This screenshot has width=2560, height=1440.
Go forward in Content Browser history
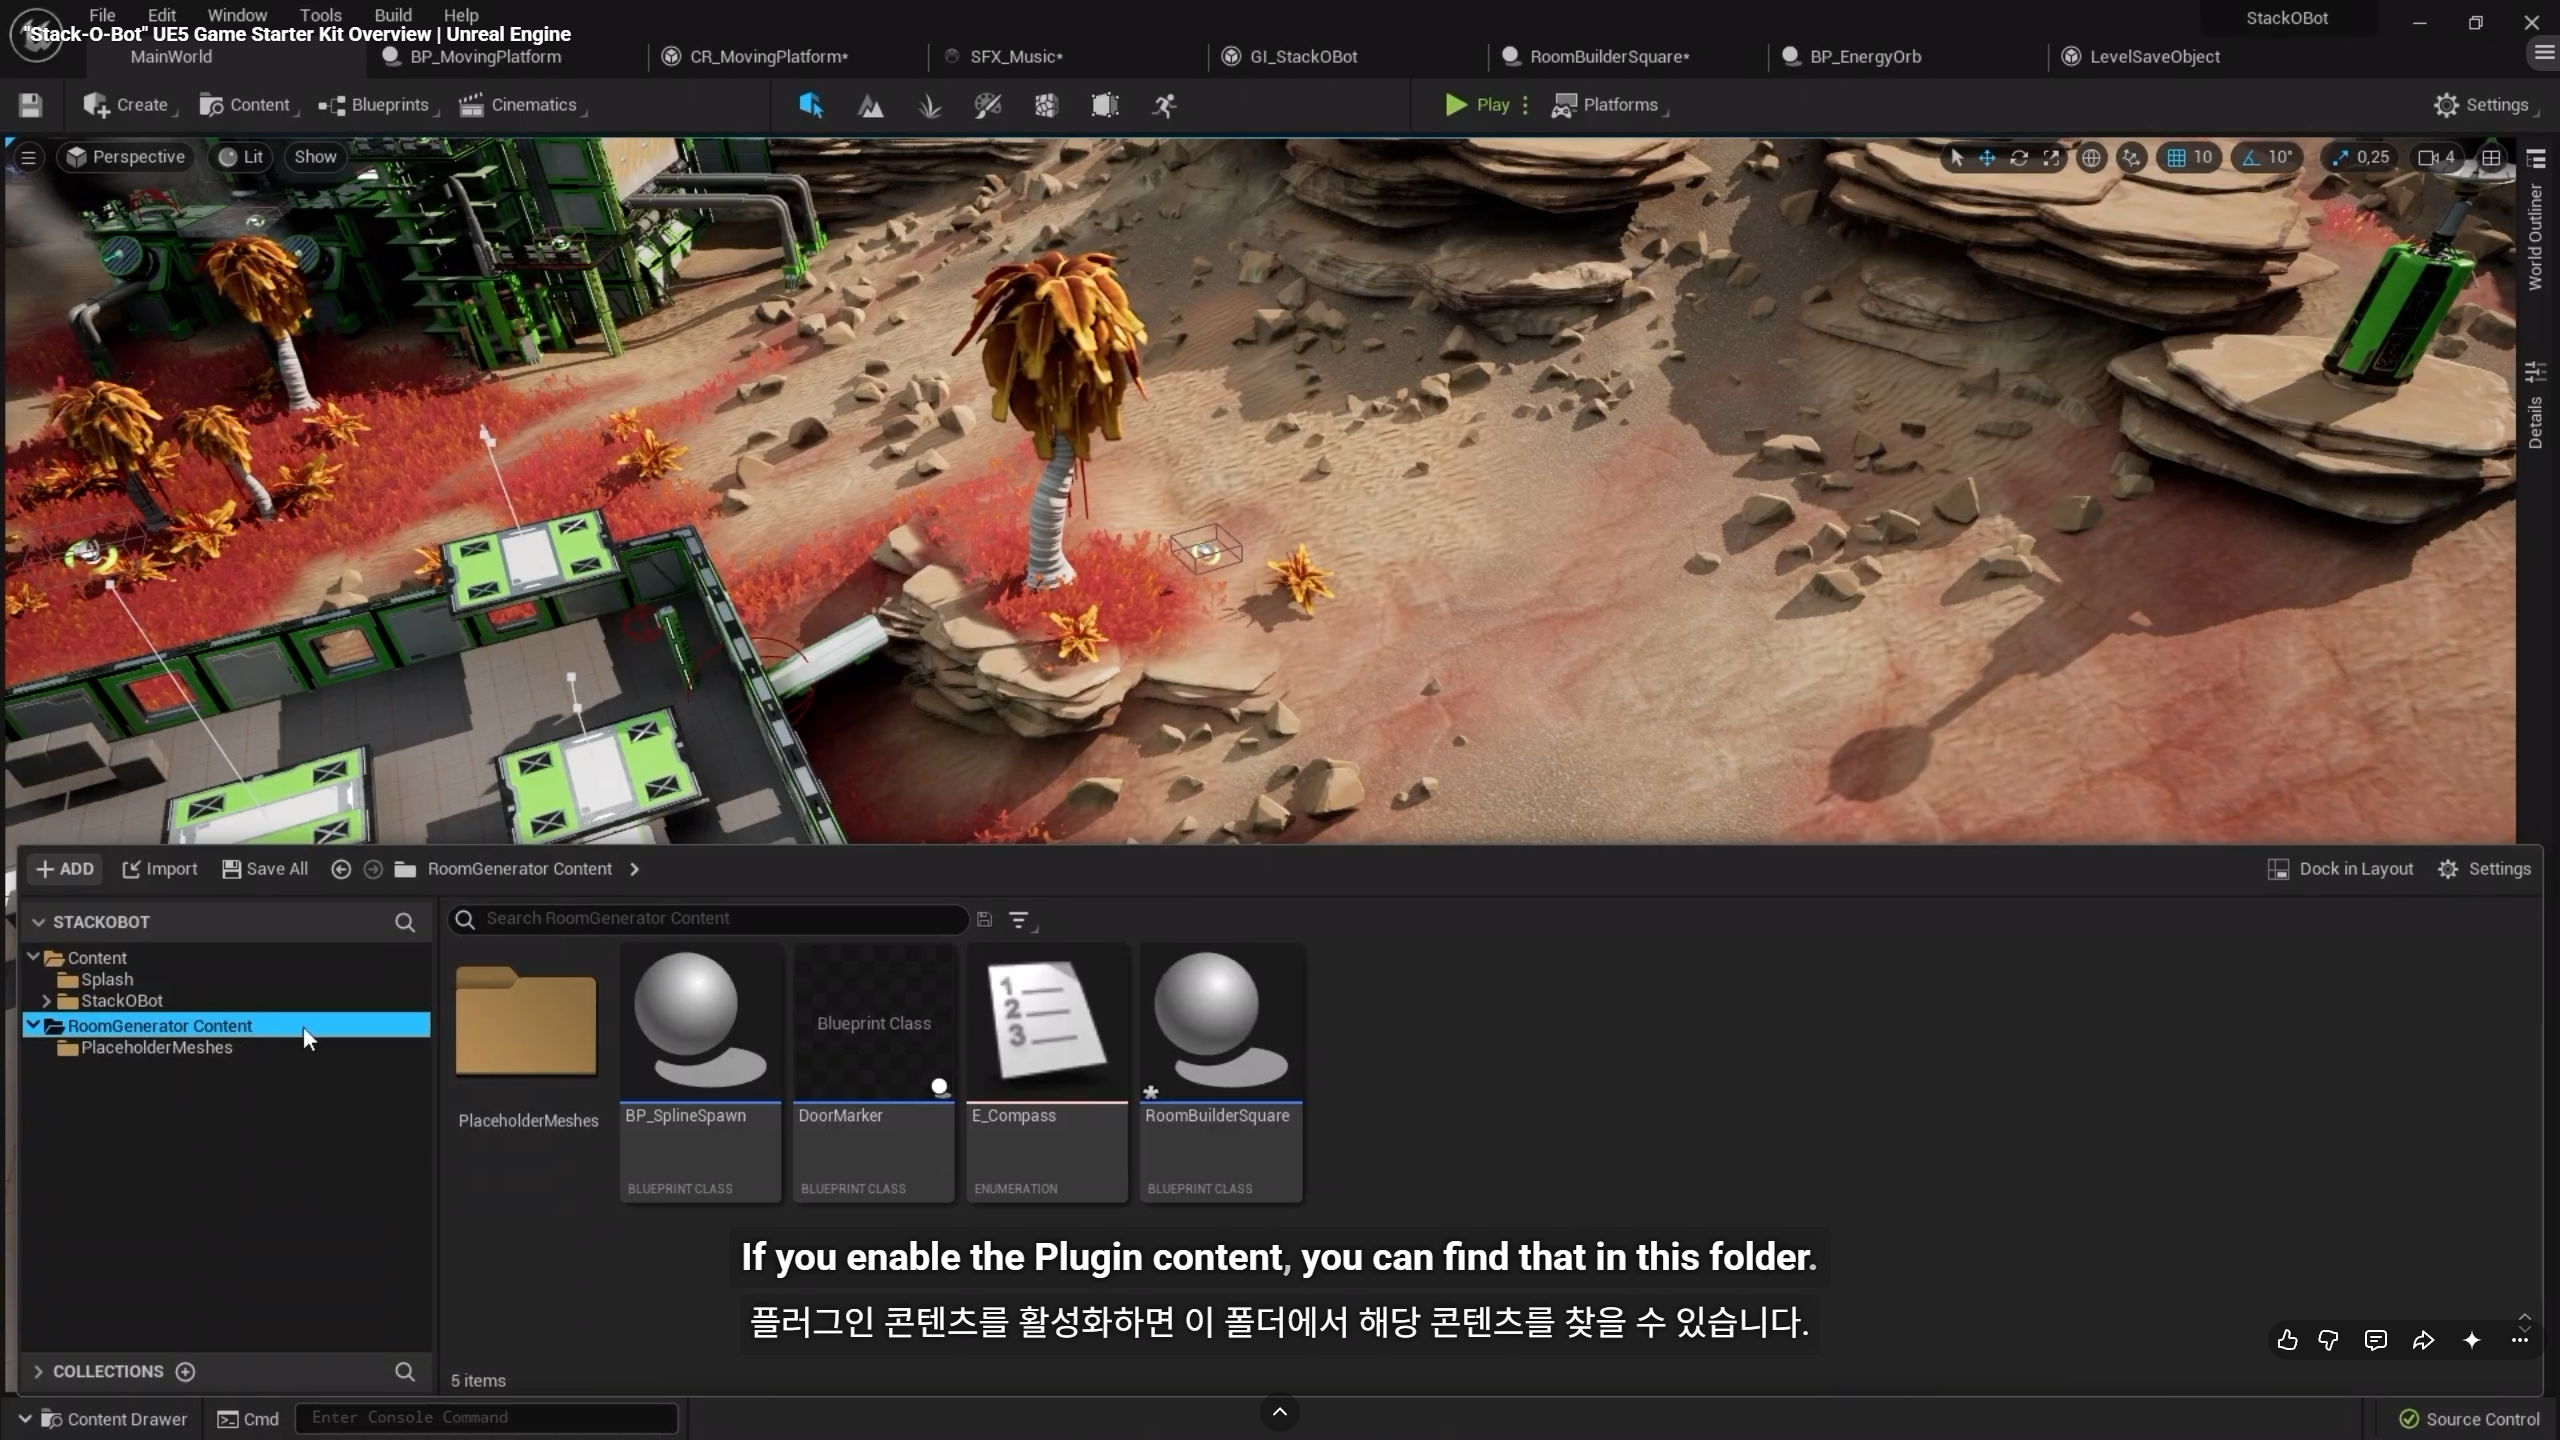[x=373, y=869]
